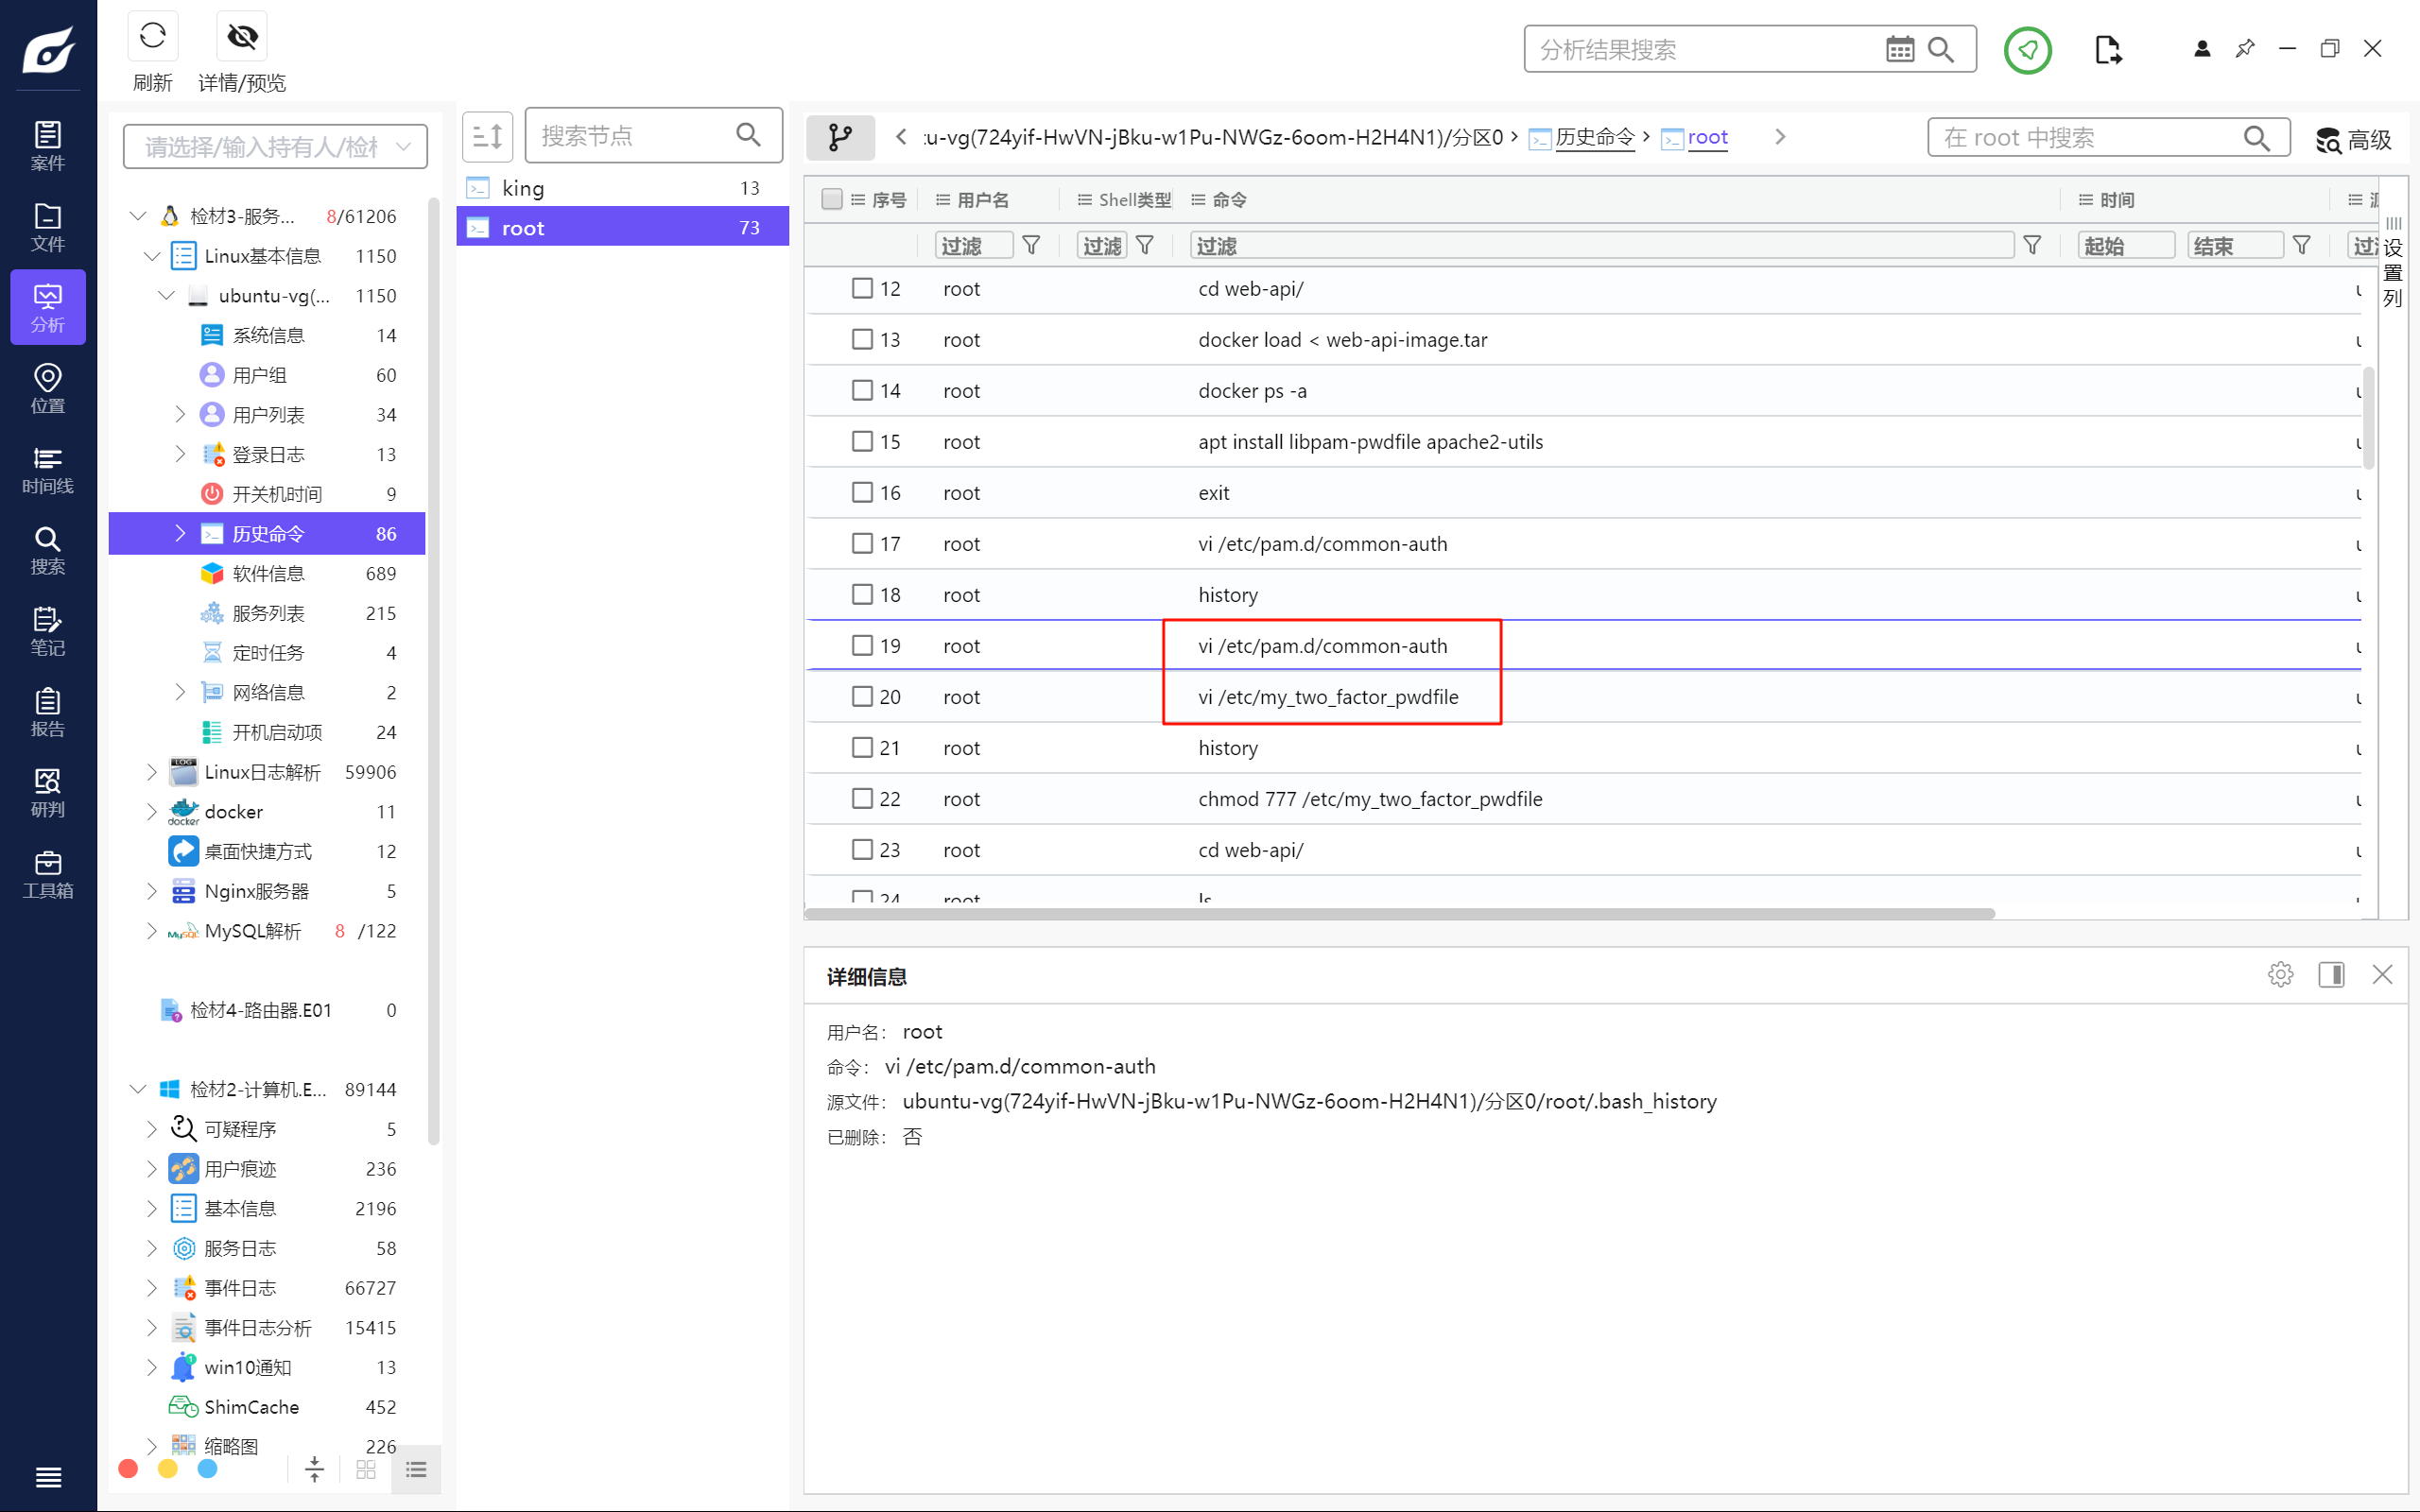Tick the select-all checkbox in table header
This screenshot has height=1512, width=2420.
click(x=831, y=199)
